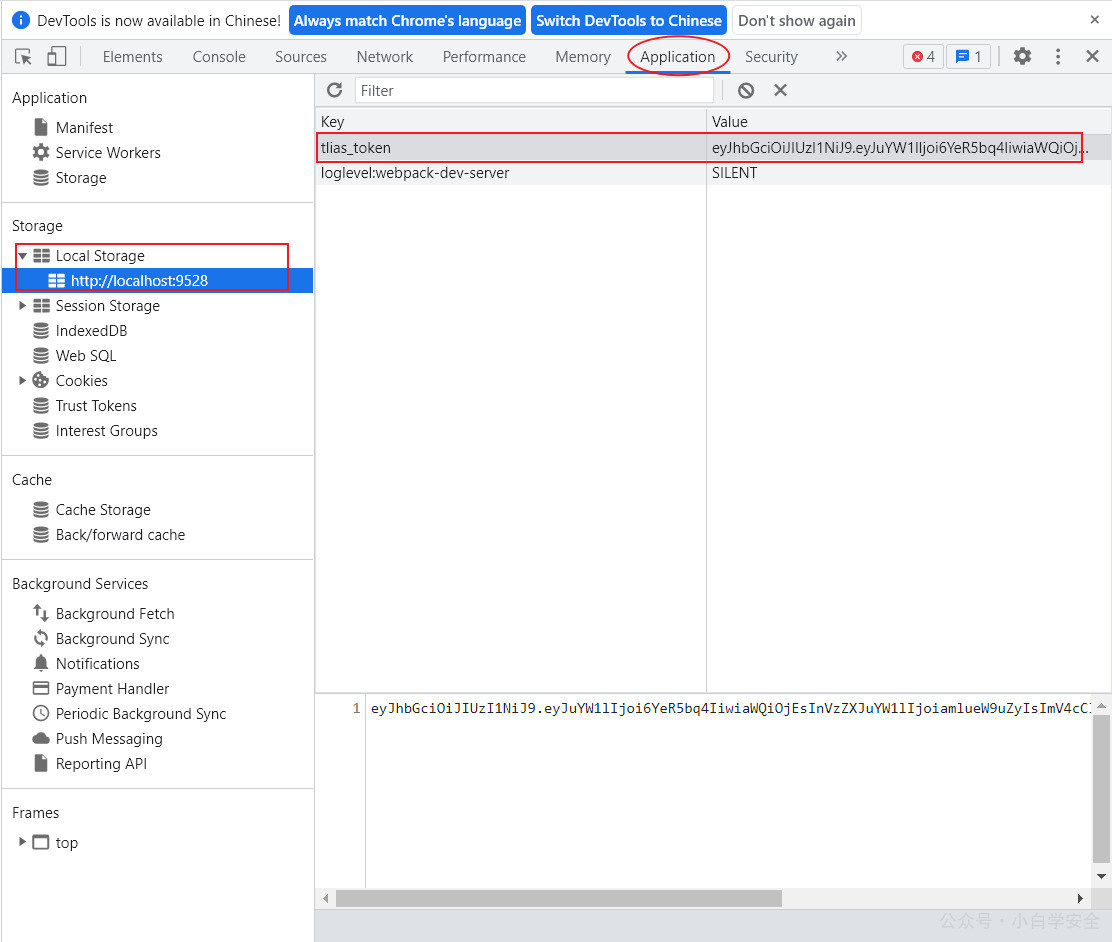Close the DevTools panel

[x=1092, y=57]
